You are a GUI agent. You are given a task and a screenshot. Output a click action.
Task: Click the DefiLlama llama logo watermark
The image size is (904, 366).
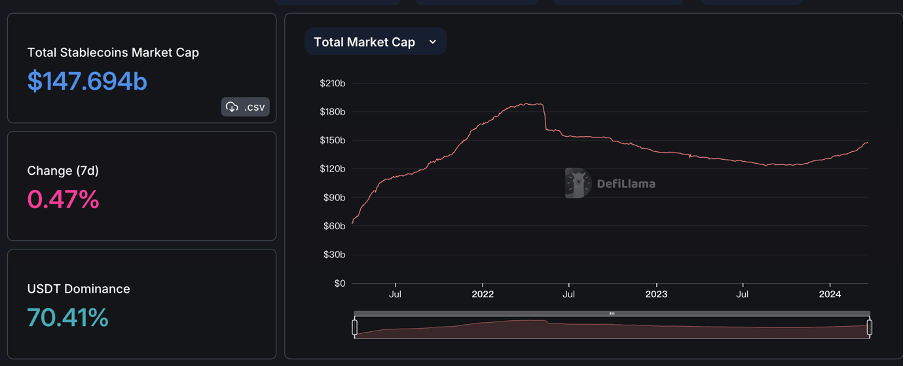[x=578, y=183]
